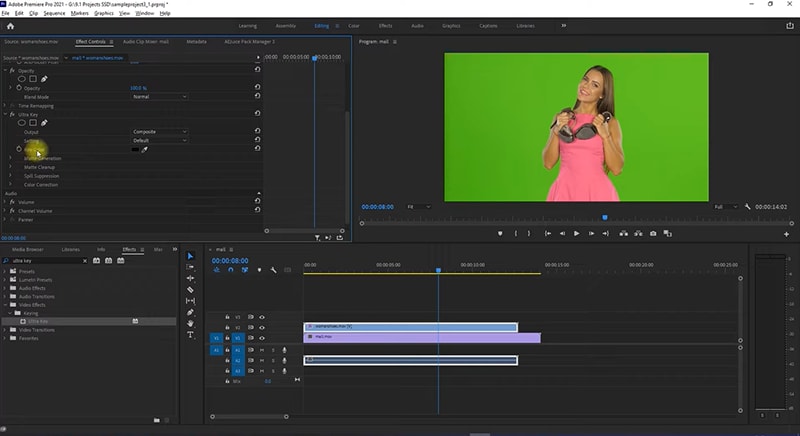Viewport: 800px width, 436px height.
Task: Reset the Ultra Key effect
Action: (x=258, y=114)
